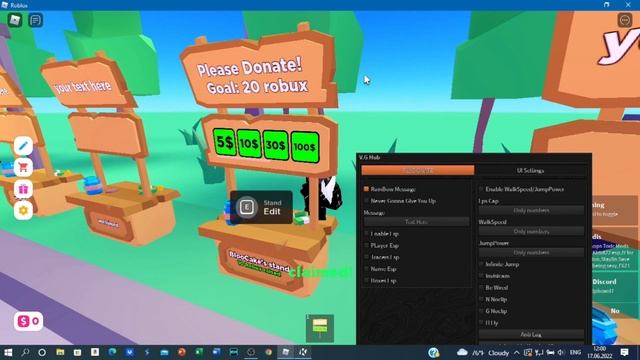The height and width of the screenshot is (360, 640).
Task: Toggle the Rainbow Message checkbox
Action: (x=366, y=189)
